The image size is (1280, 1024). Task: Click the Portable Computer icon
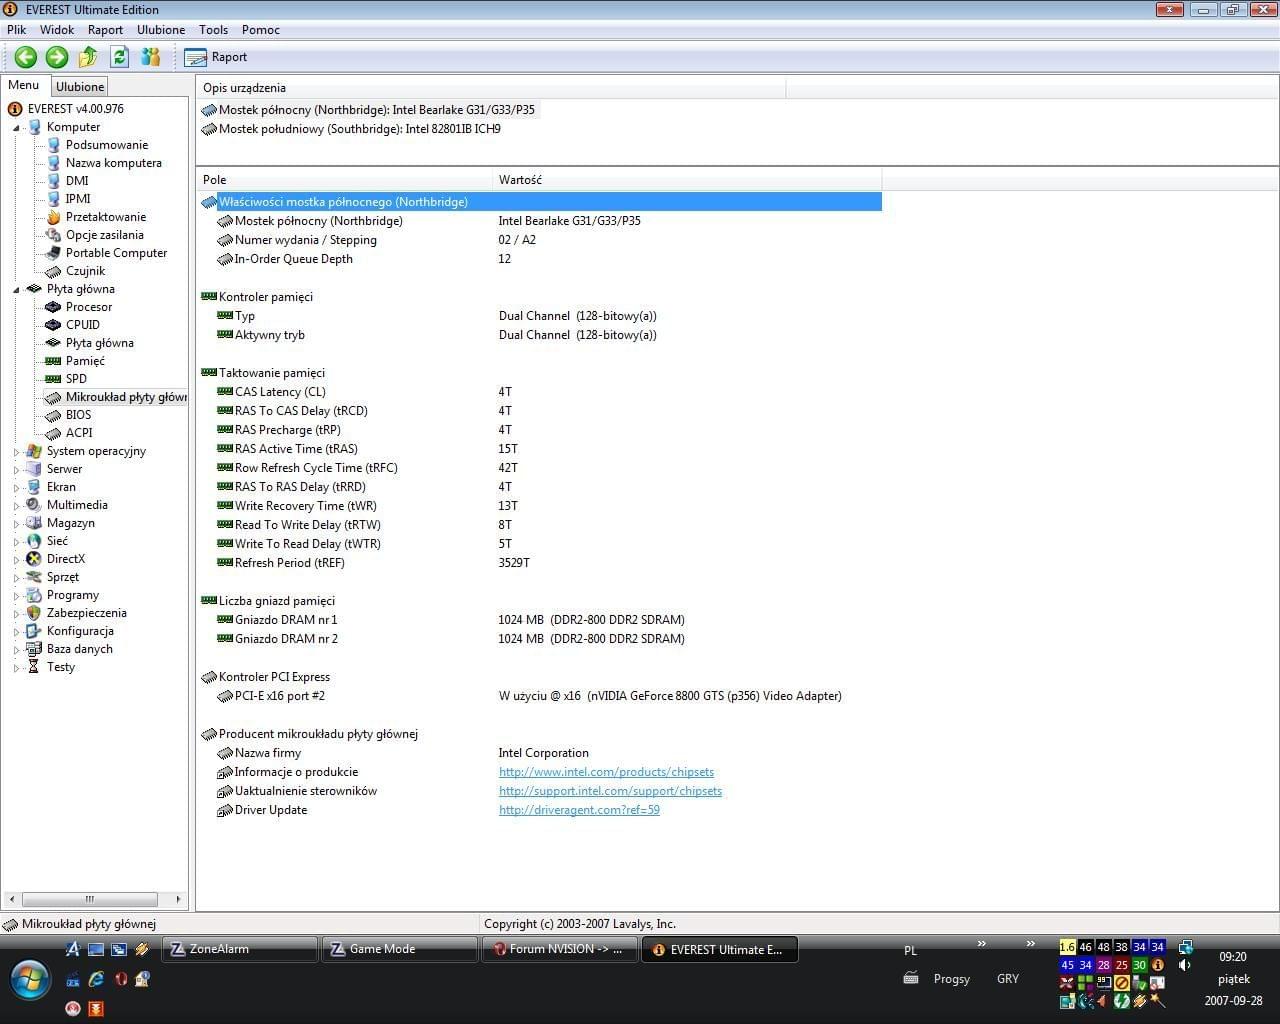pos(54,253)
